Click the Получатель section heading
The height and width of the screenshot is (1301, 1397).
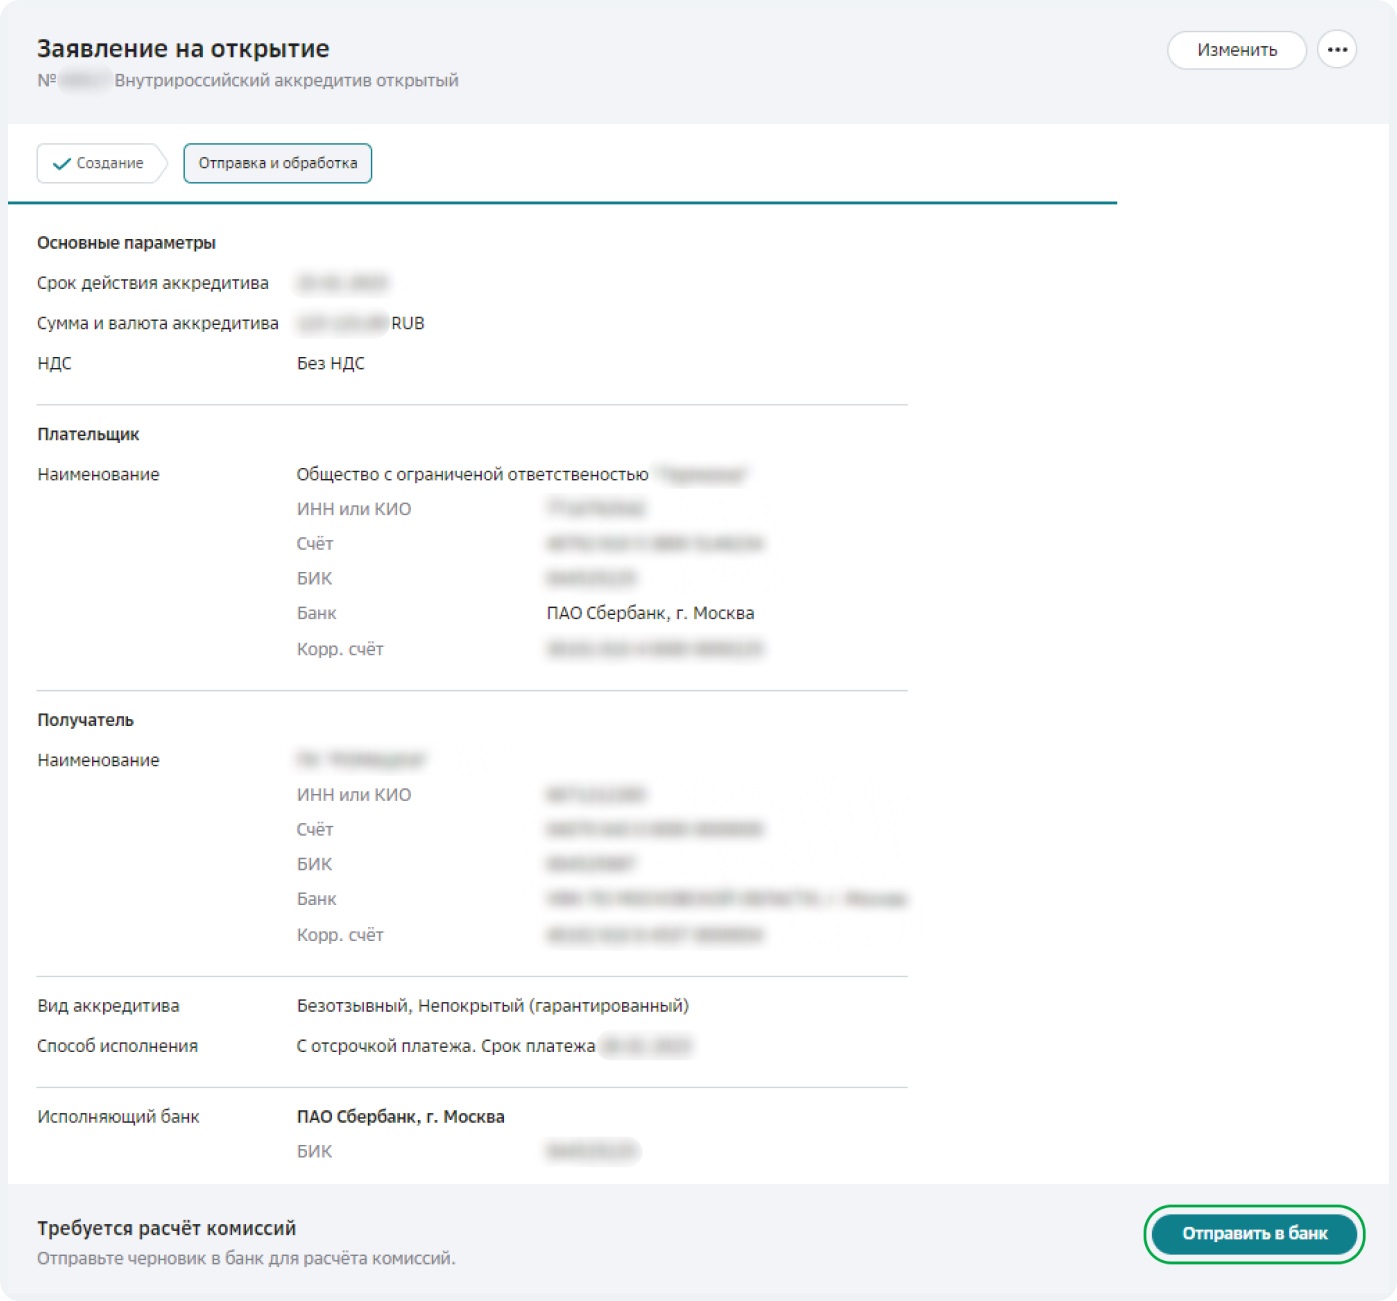[x=85, y=720]
